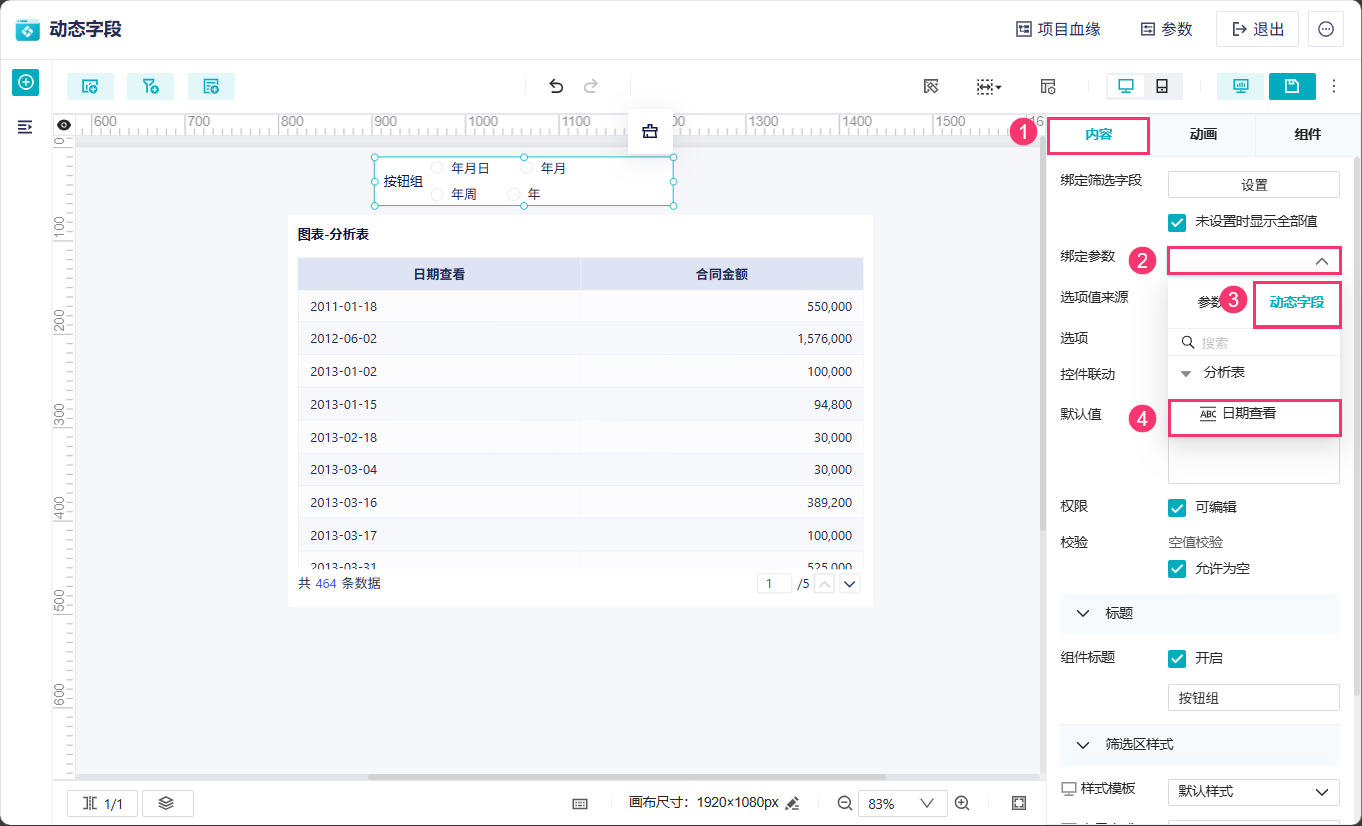1362x826 pixels.
Task: Click the 日期查看 column header
Action: [x=439, y=274]
